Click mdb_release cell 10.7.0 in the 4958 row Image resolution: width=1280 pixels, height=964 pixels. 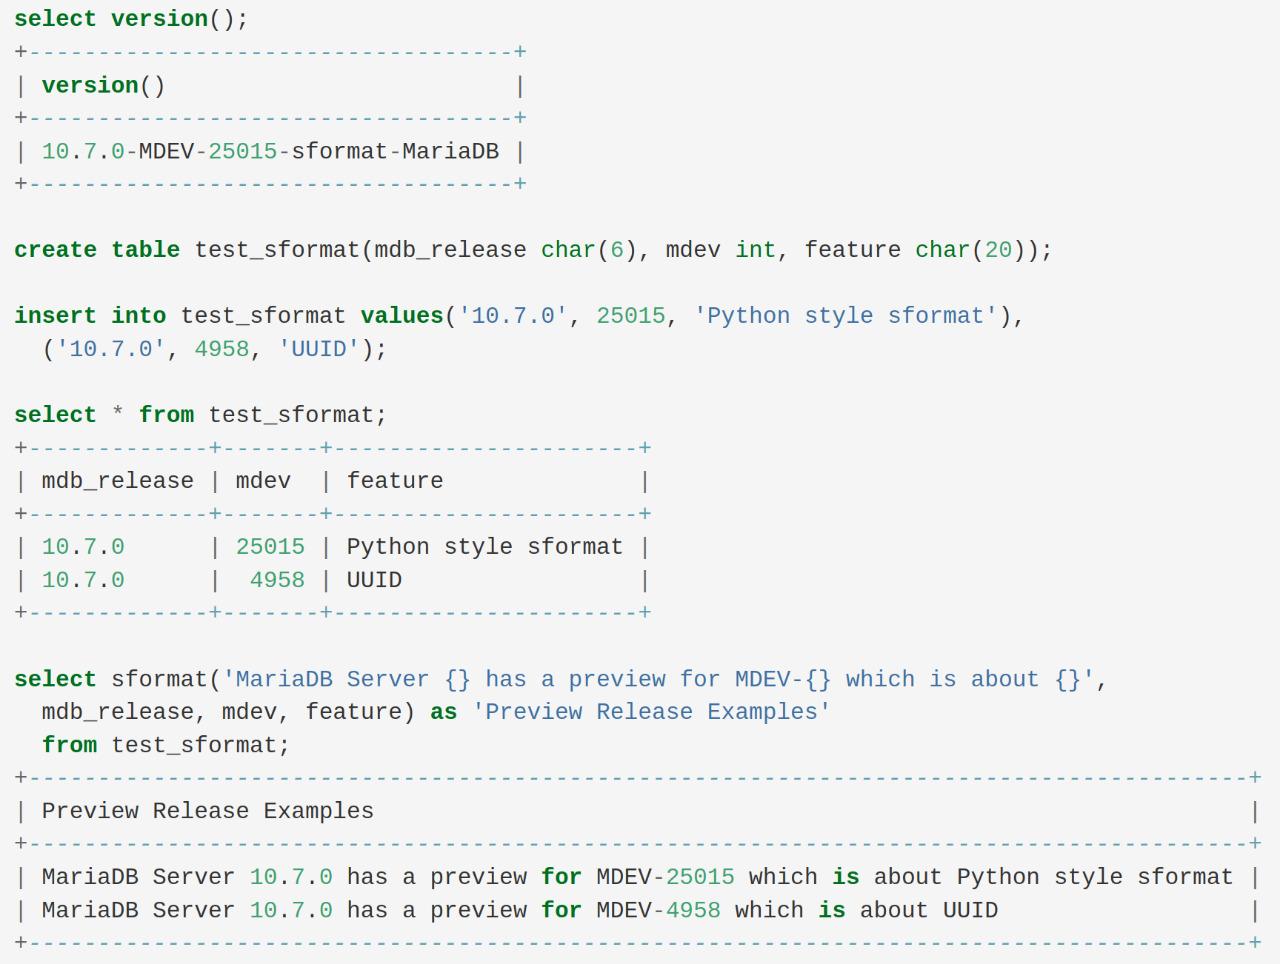pos(83,580)
